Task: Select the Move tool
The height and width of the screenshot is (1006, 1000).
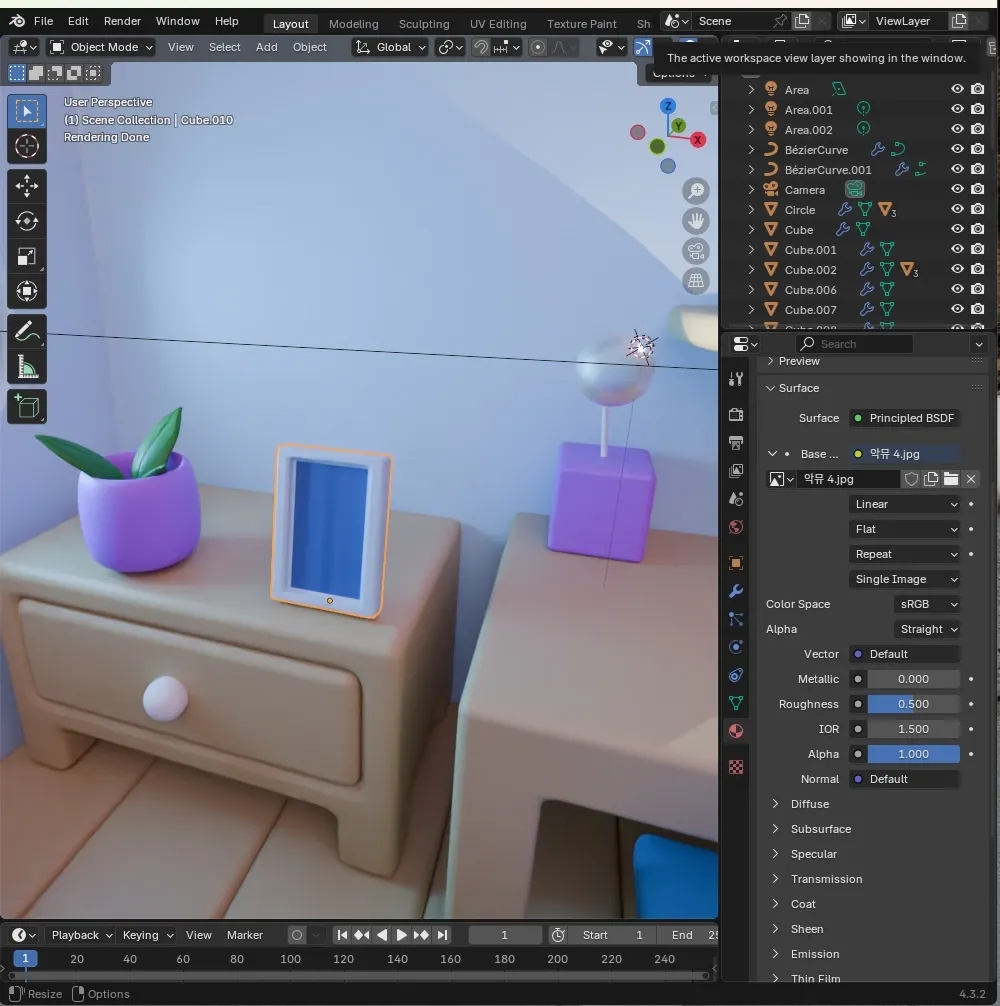Action: click(x=26, y=186)
